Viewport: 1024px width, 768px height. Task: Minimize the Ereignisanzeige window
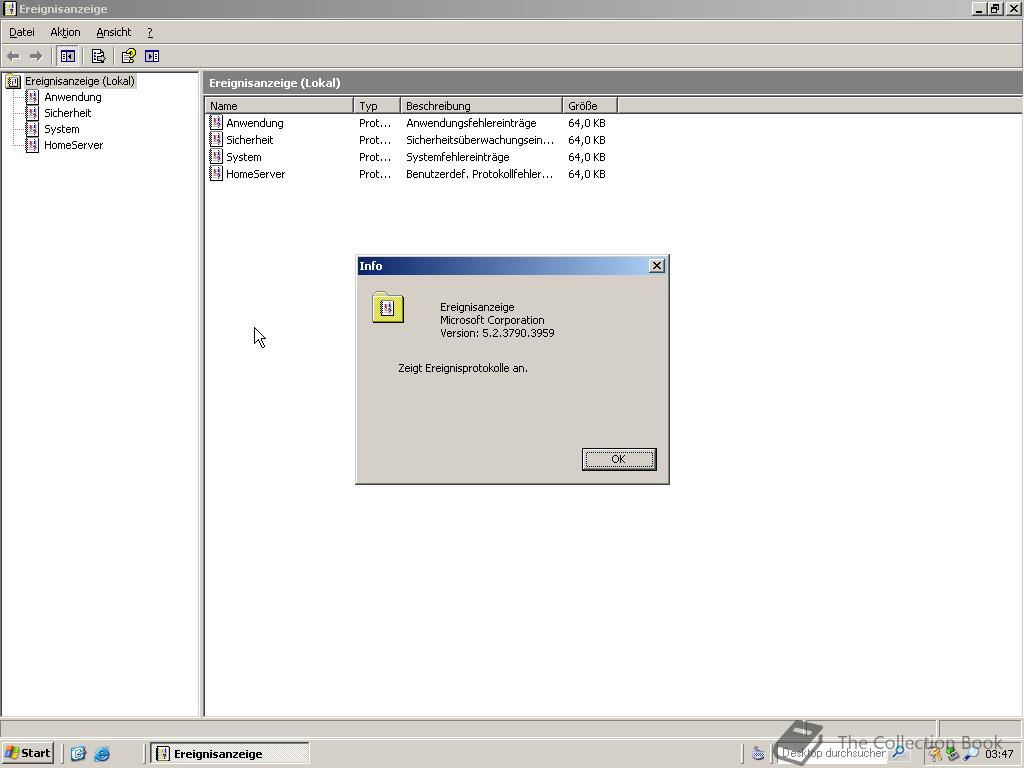[980, 8]
